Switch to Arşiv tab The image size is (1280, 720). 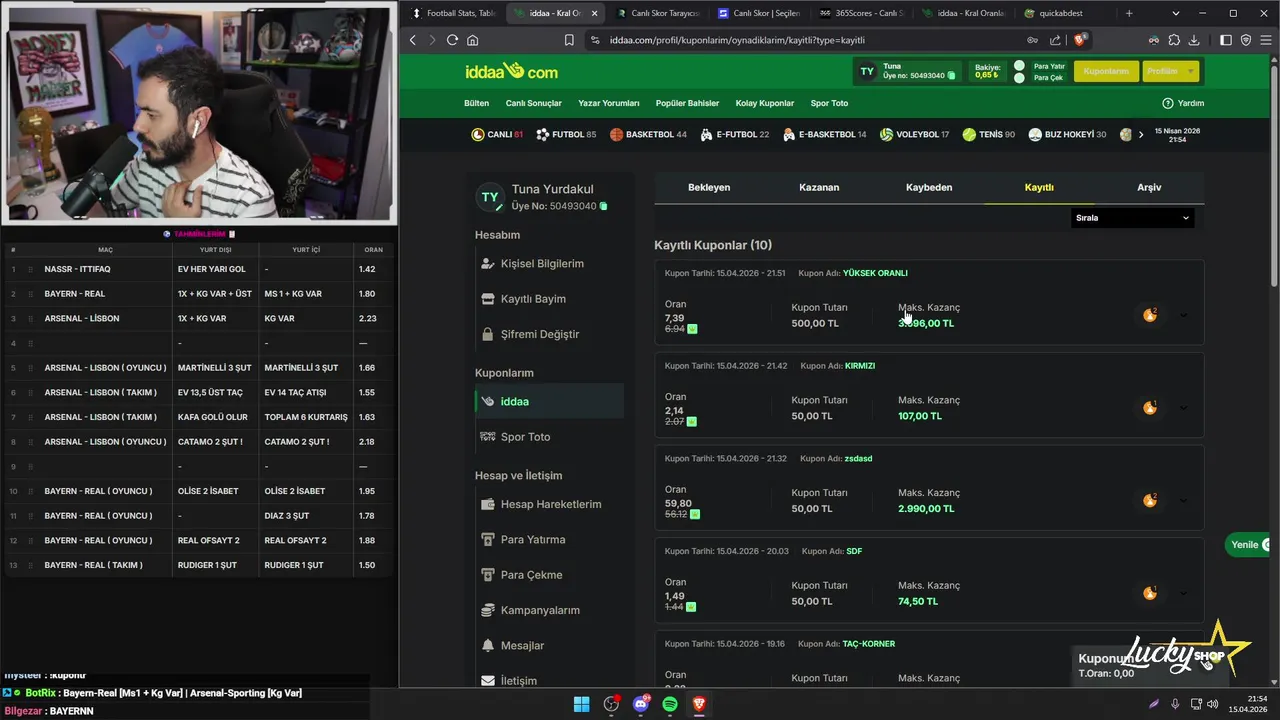pos(1149,187)
